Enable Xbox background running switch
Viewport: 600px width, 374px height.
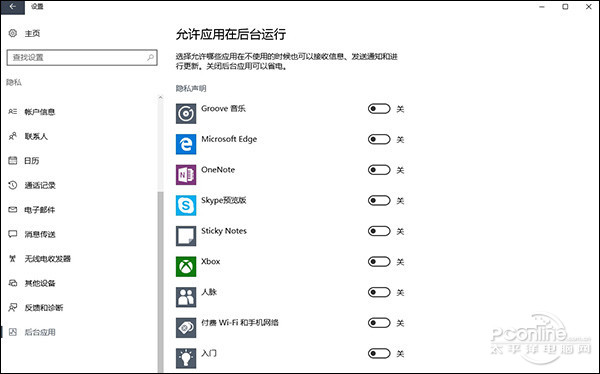click(x=379, y=262)
